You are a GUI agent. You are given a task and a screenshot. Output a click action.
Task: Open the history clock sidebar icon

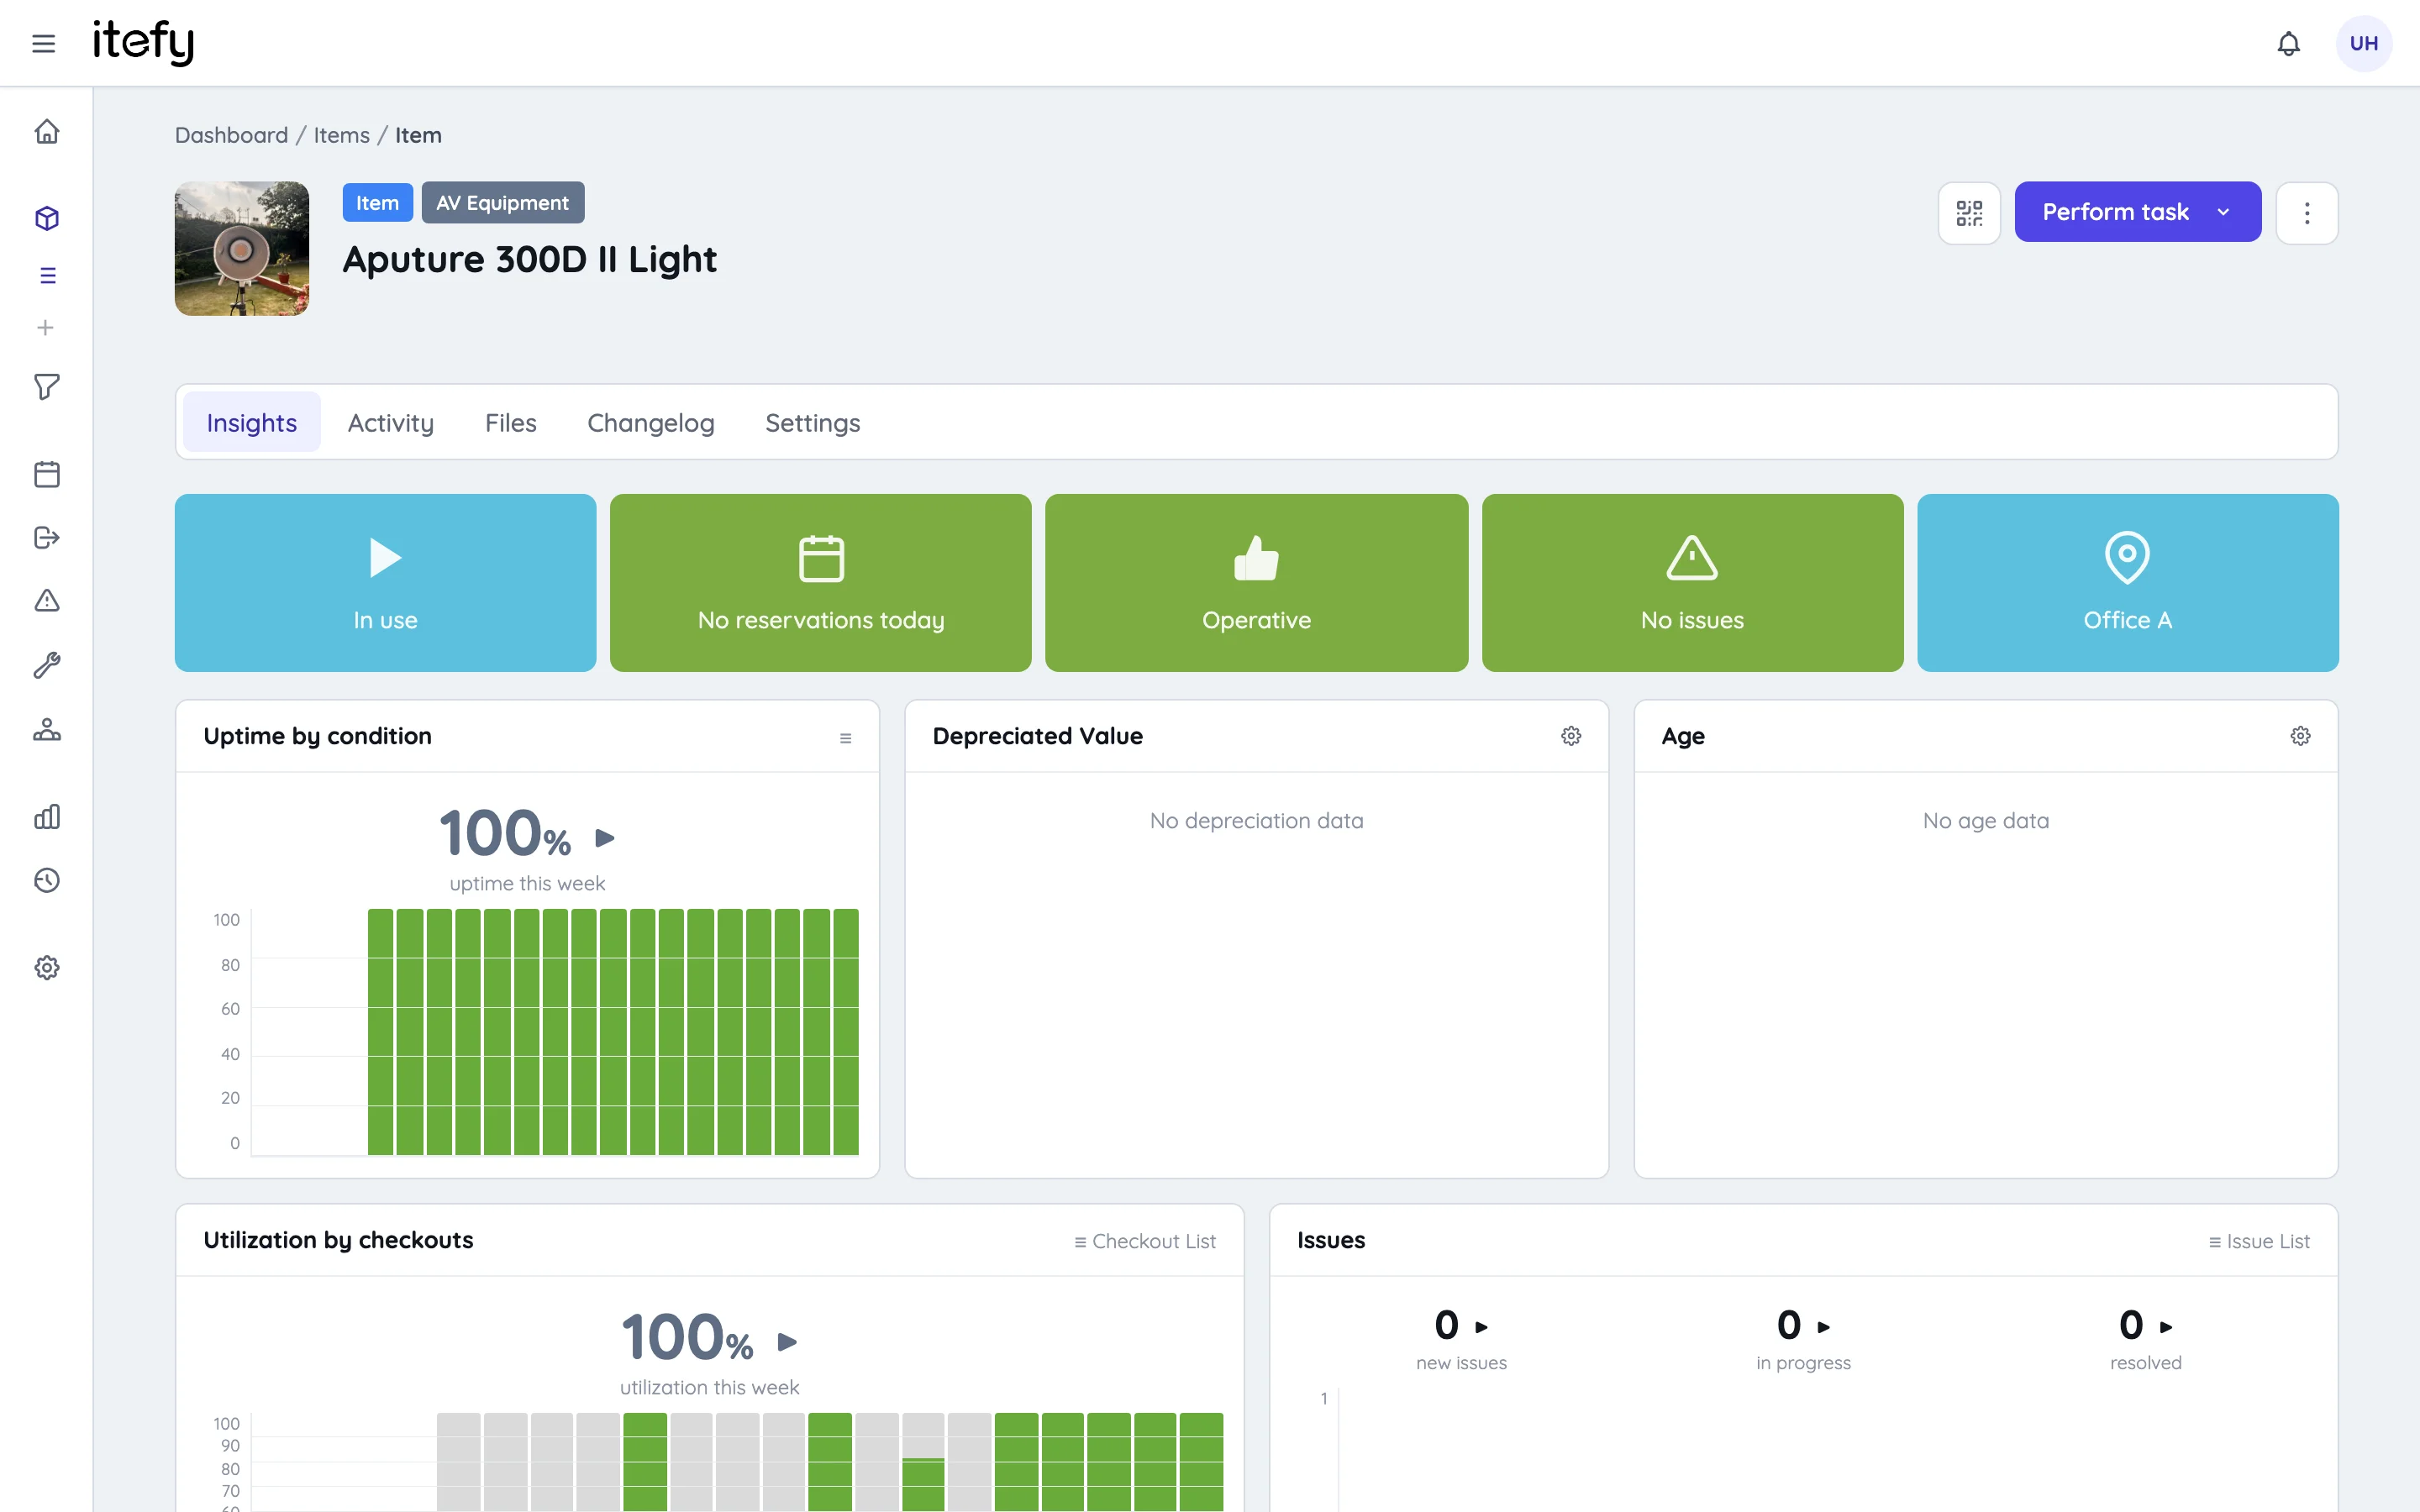47,880
